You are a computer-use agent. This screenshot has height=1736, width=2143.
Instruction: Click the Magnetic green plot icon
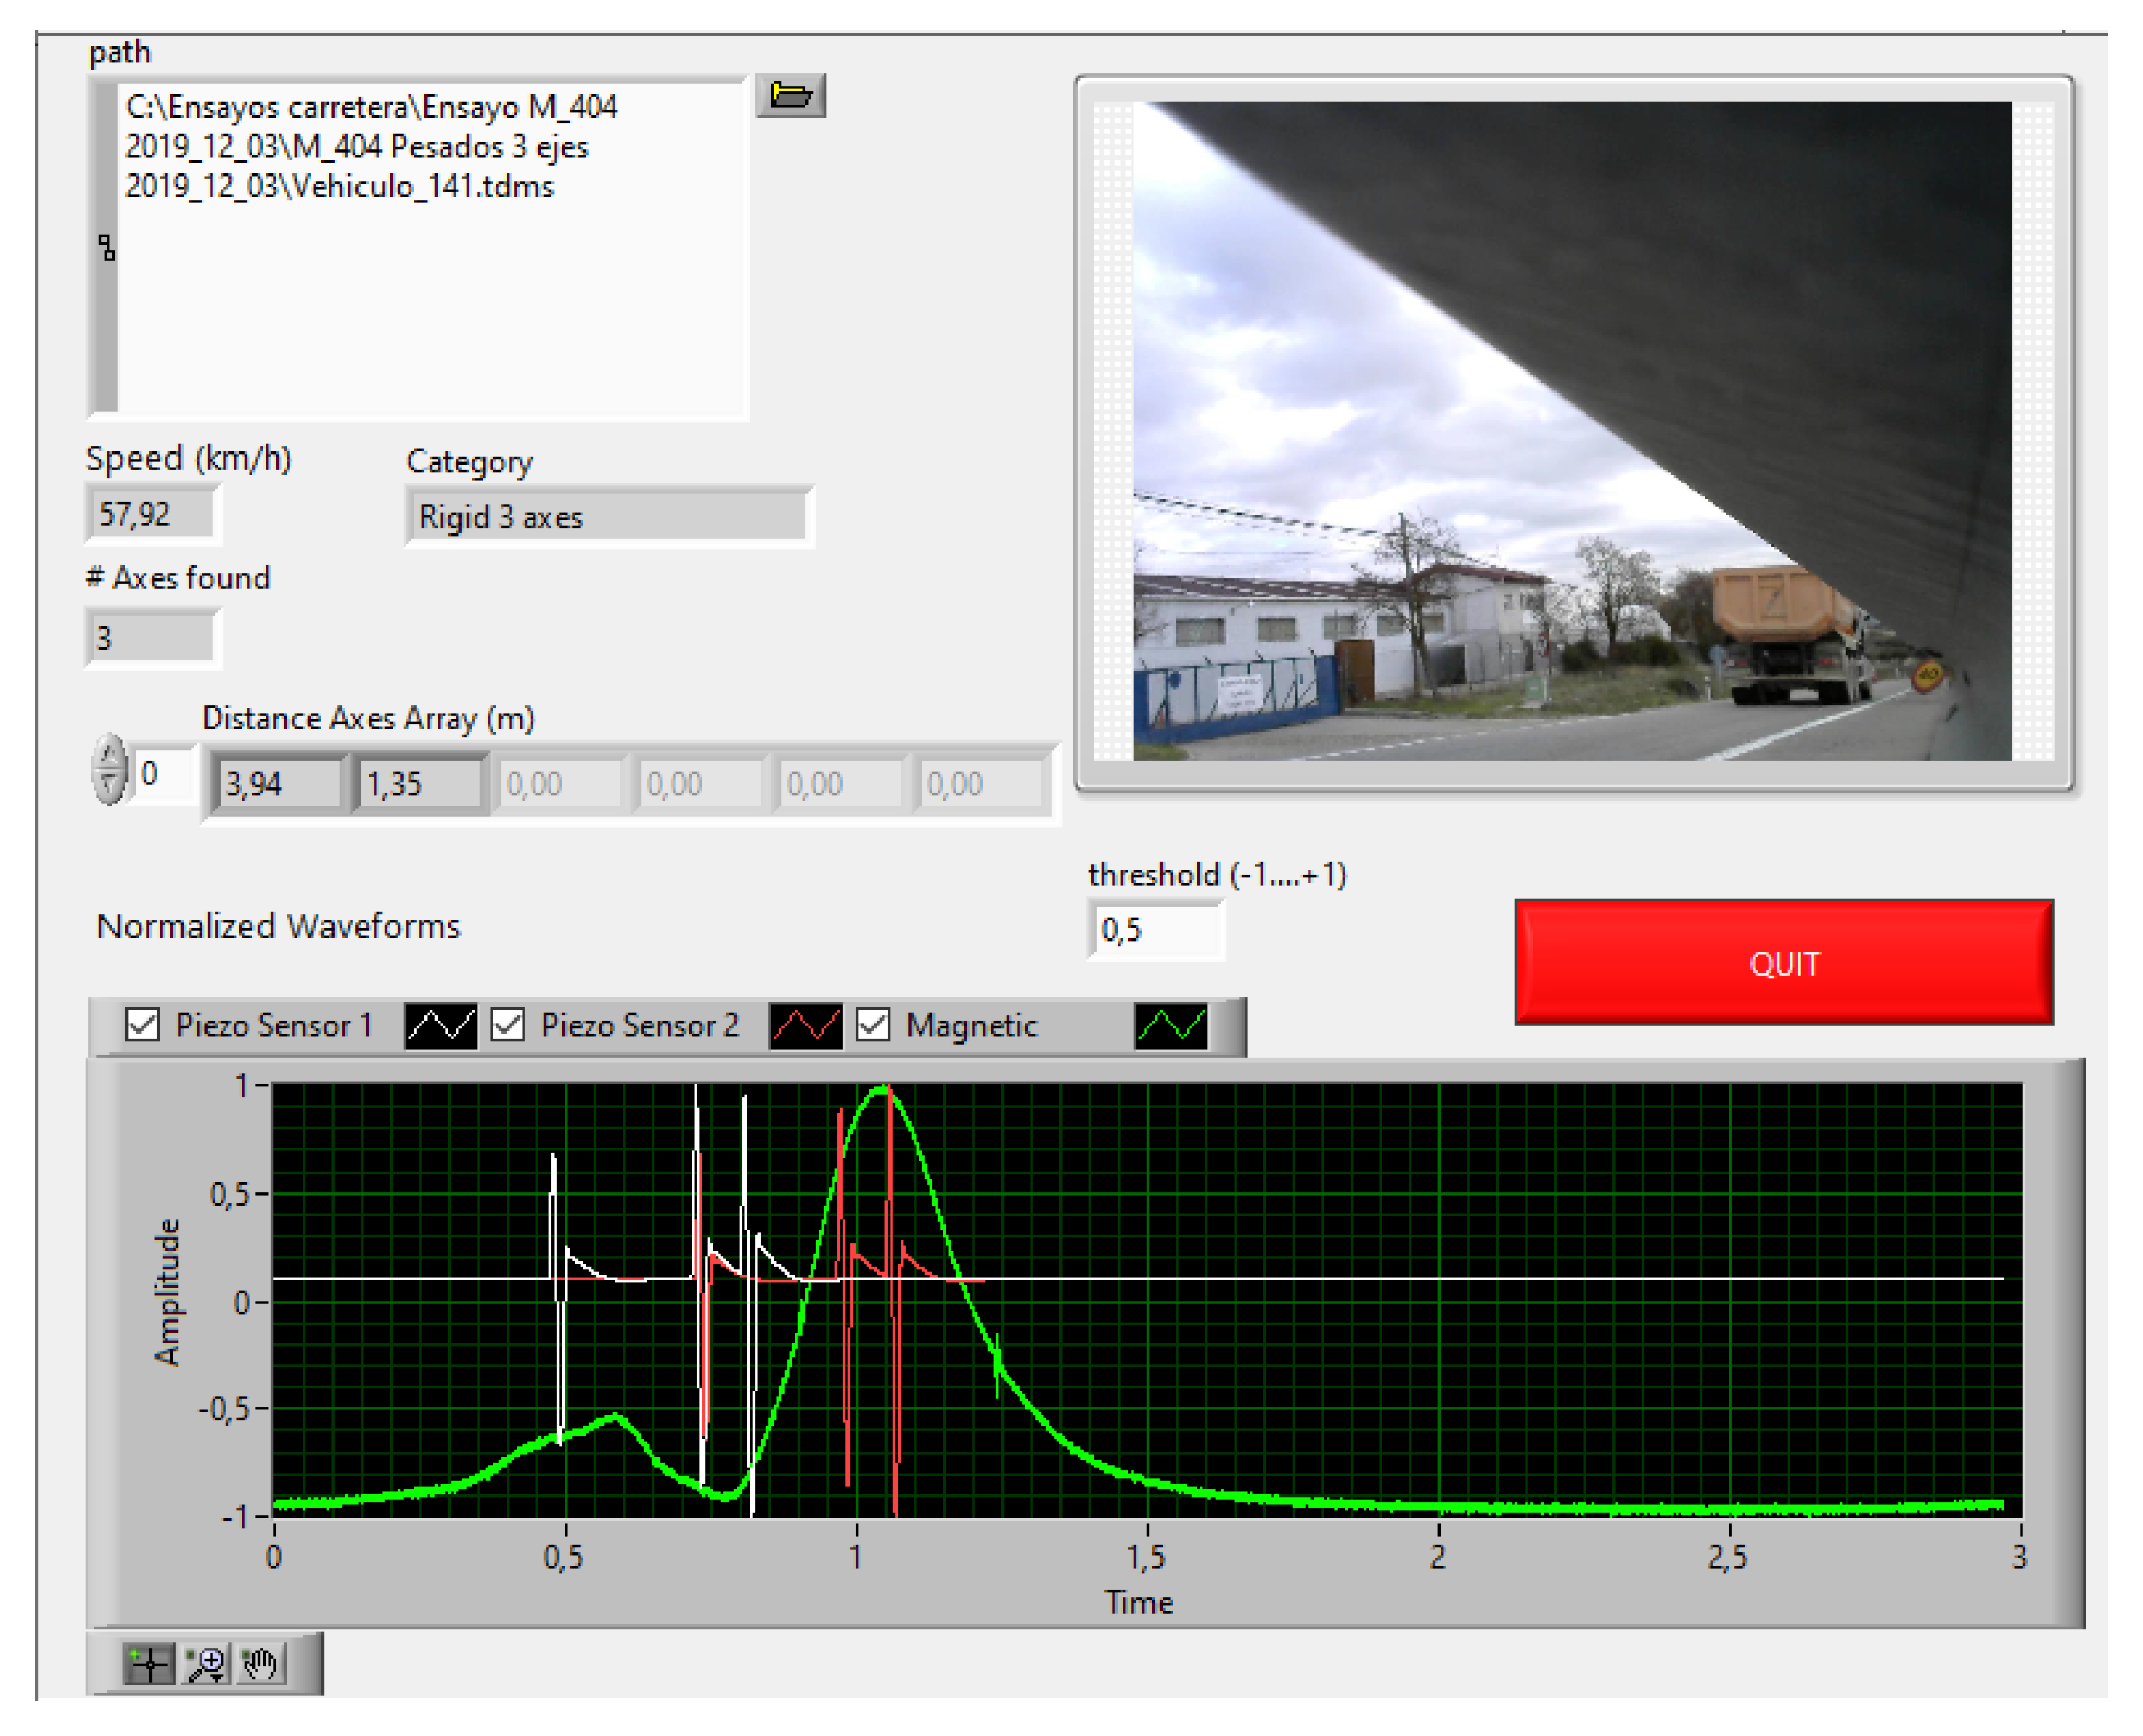point(1171,1025)
